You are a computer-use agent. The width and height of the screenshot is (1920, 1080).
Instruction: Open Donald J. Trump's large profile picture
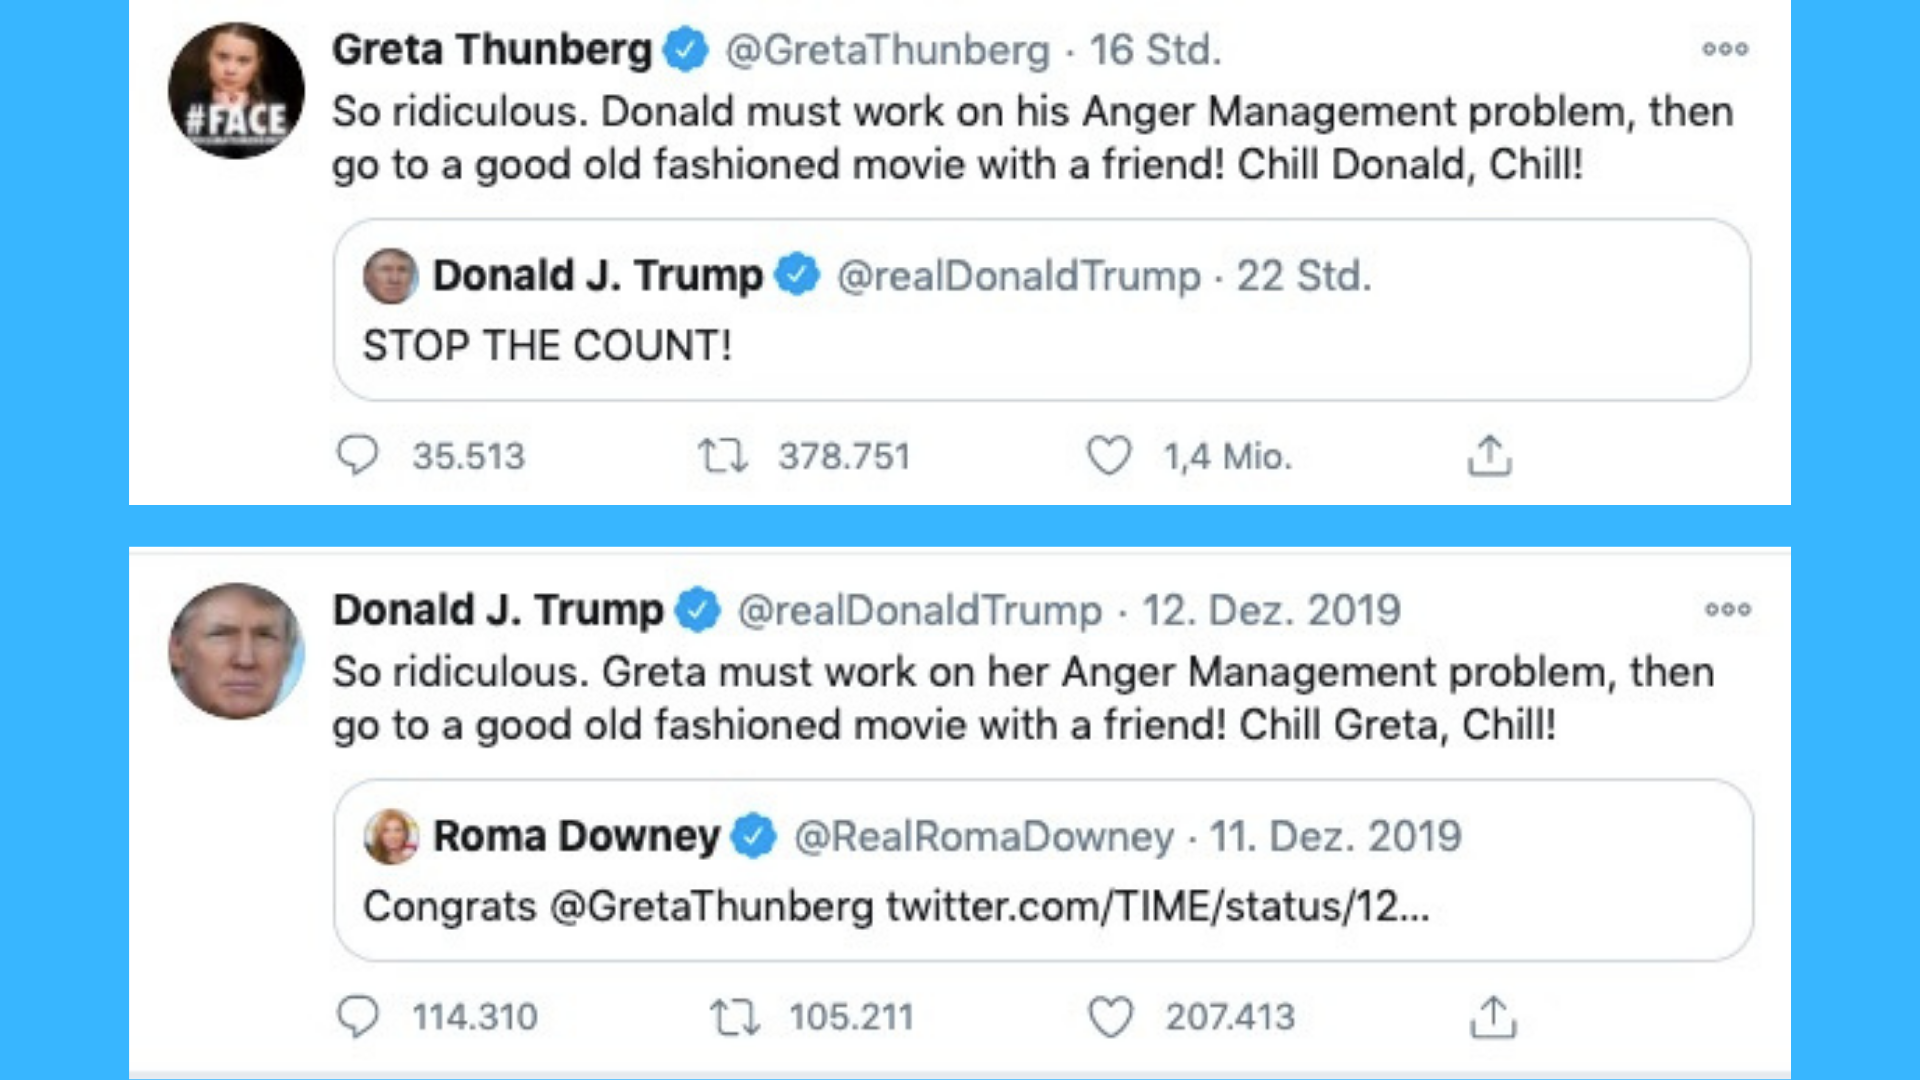[x=236, y=651]
